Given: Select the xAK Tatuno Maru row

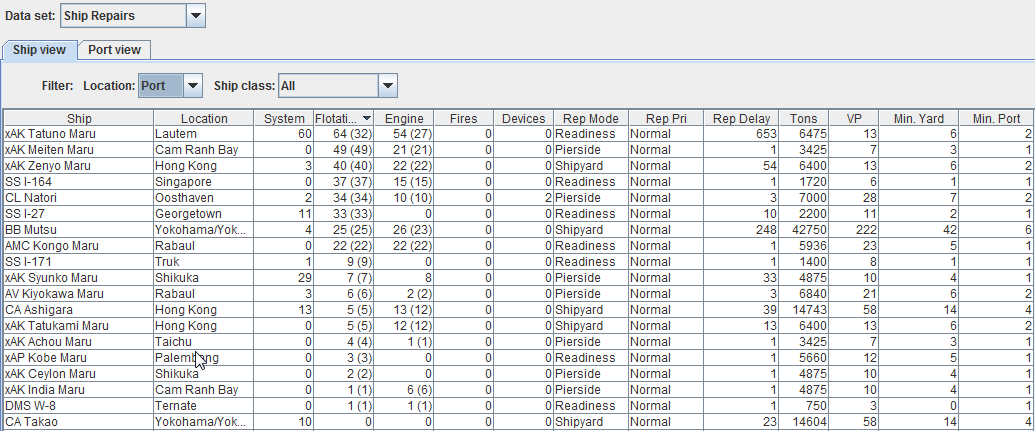Looking at the screenshot, I should pyautogui.click(x=519, y=134).
